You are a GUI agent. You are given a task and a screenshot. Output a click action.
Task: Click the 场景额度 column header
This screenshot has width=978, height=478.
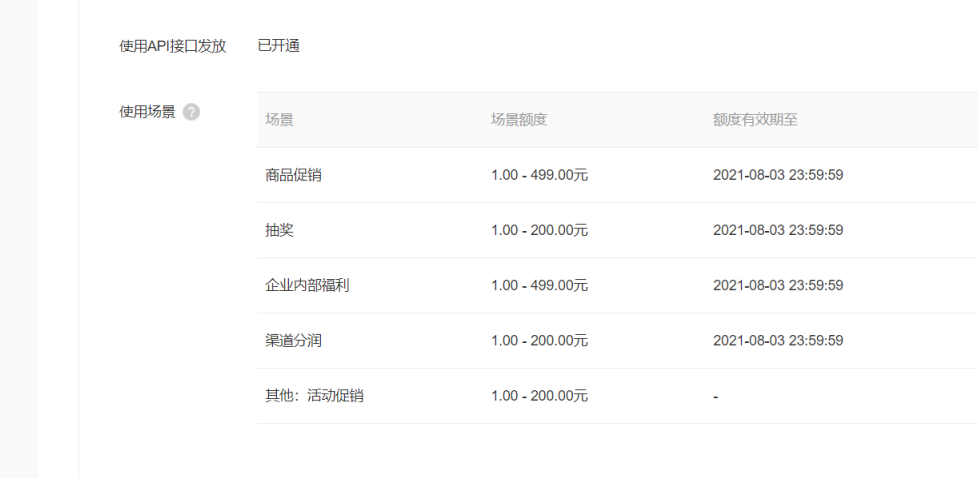[x=519, y=120]
